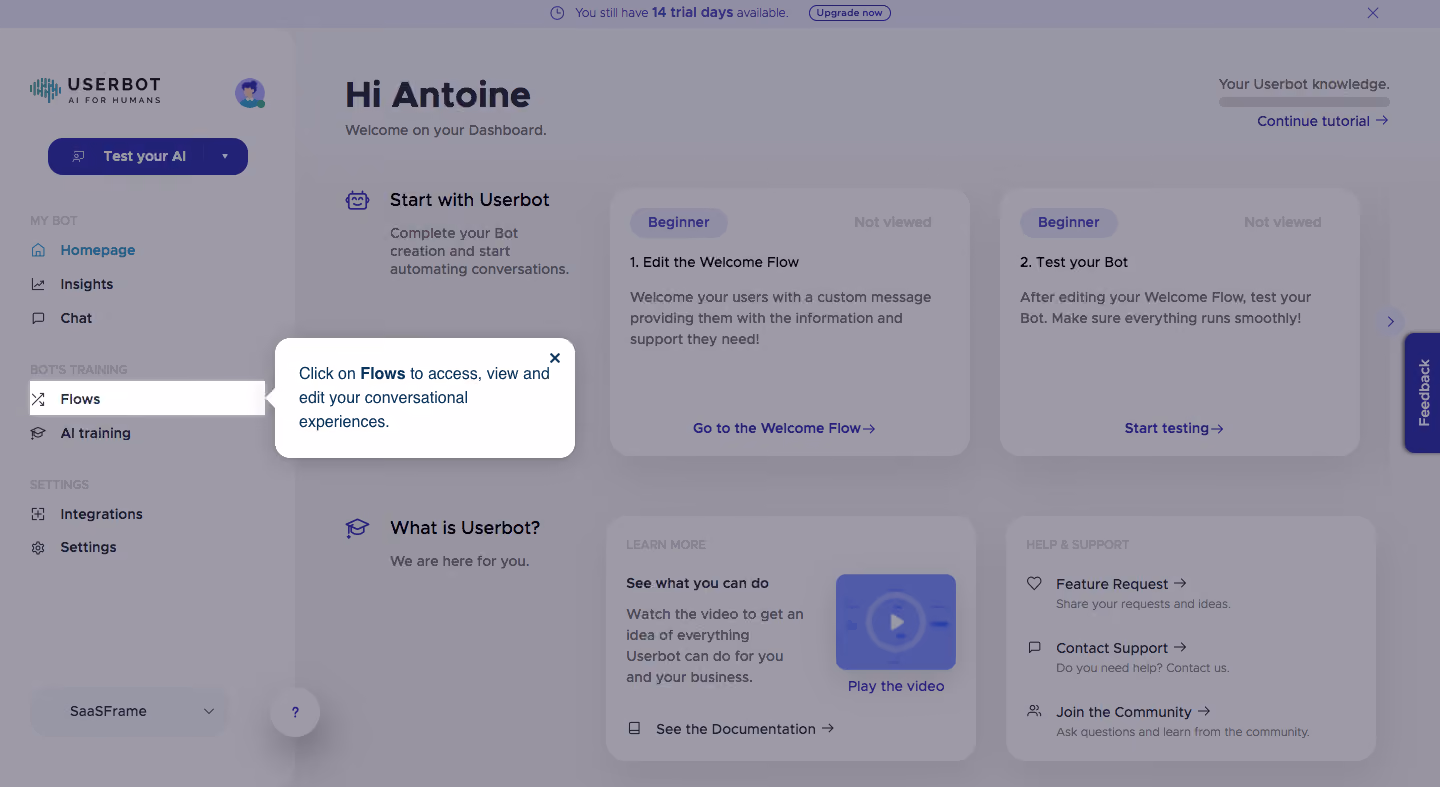Click Upgrade now button
Screen dimensions: 1440x787
tap(849, 13)
